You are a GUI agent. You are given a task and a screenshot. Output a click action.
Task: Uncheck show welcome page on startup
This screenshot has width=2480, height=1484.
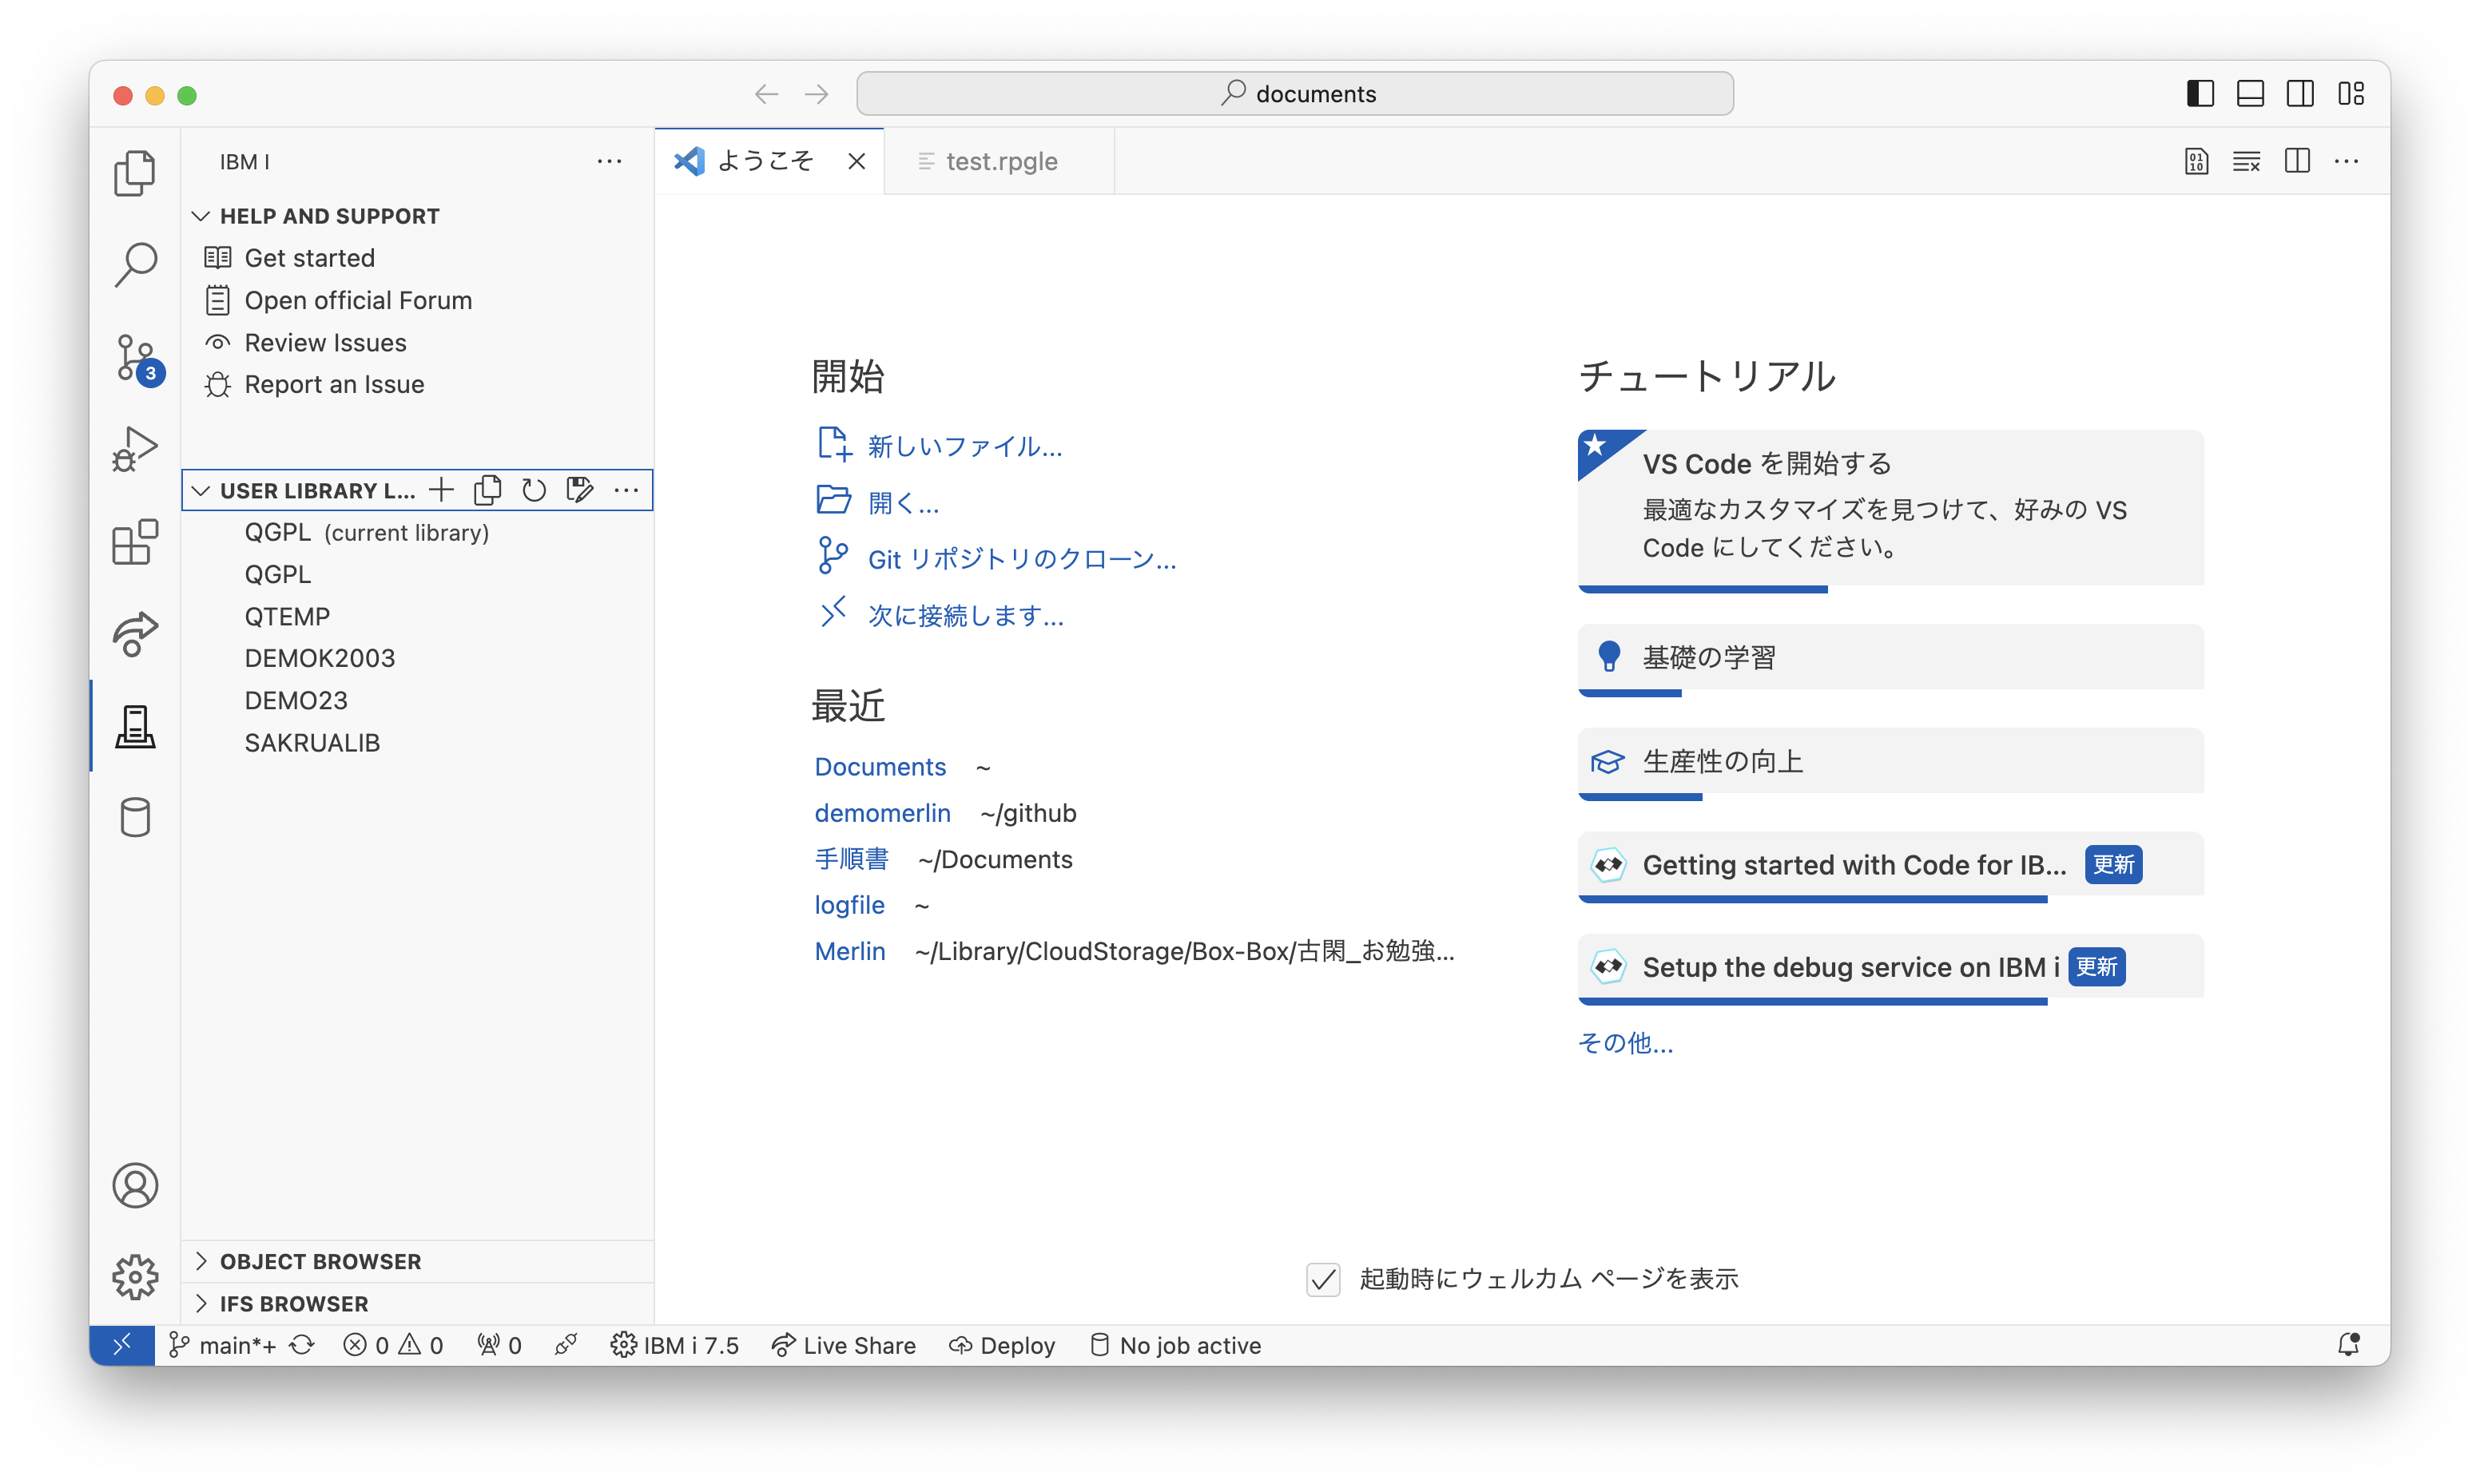(x=1323, y=1279)
